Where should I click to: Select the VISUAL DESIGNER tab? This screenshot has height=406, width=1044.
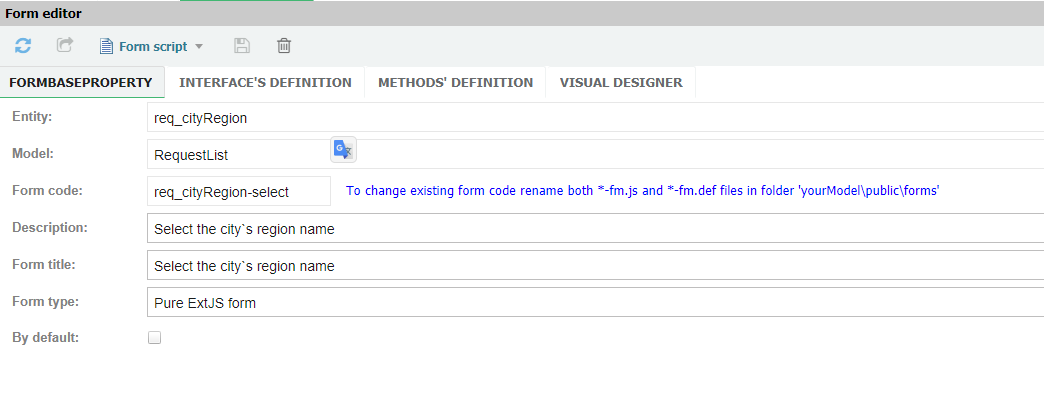pyautogui.click(x=620, y=82)
